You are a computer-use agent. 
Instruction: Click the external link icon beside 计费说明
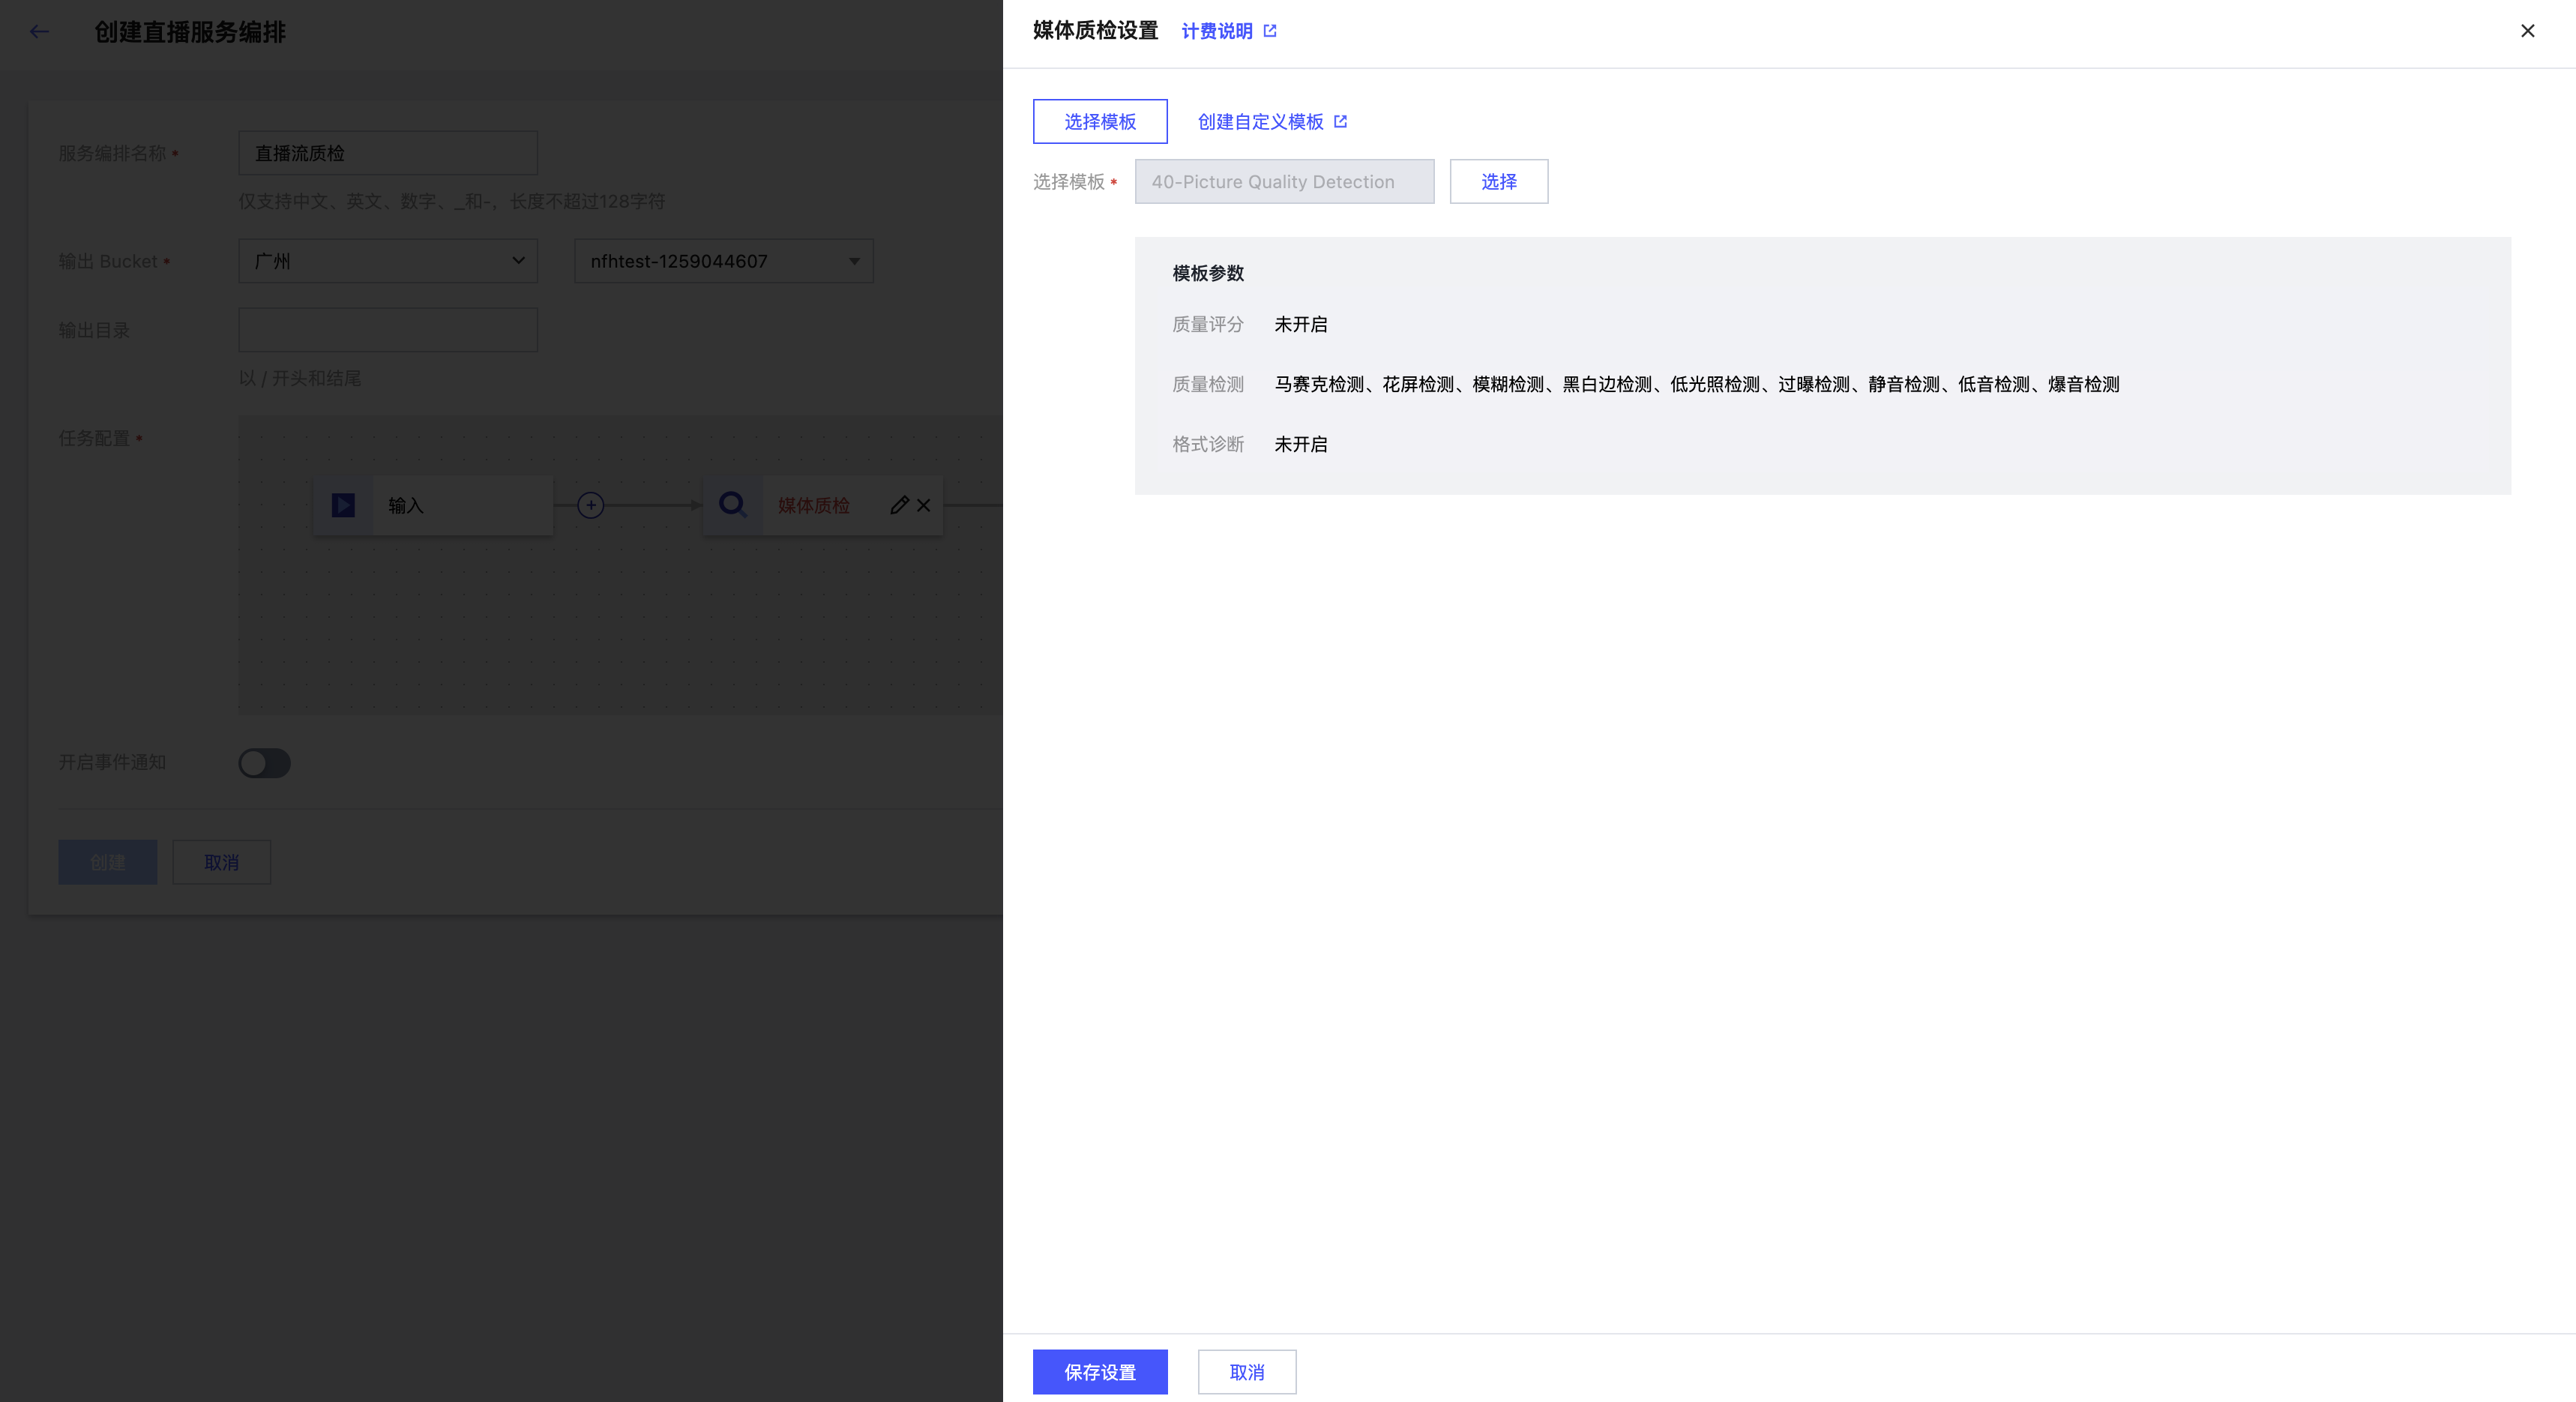coord(1270,31)
